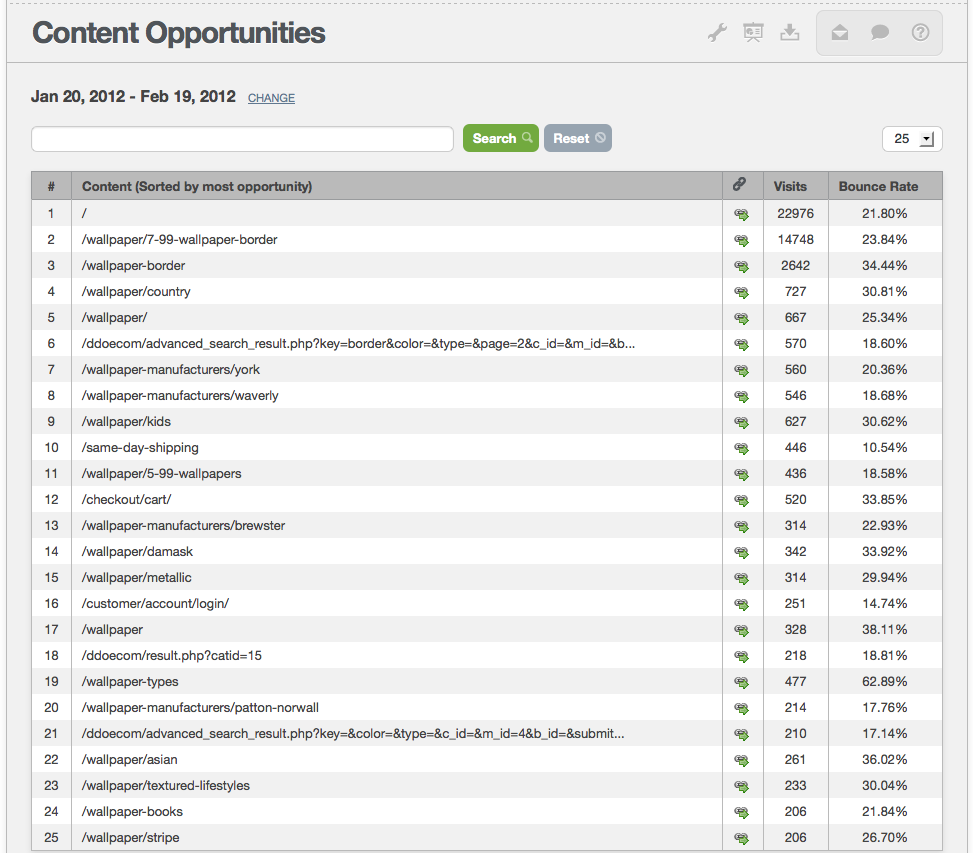This screenshot has height=853, width=973.
Task: Click the green link arrow for /wallpaper/kids
Action: [x=740, y=422]
